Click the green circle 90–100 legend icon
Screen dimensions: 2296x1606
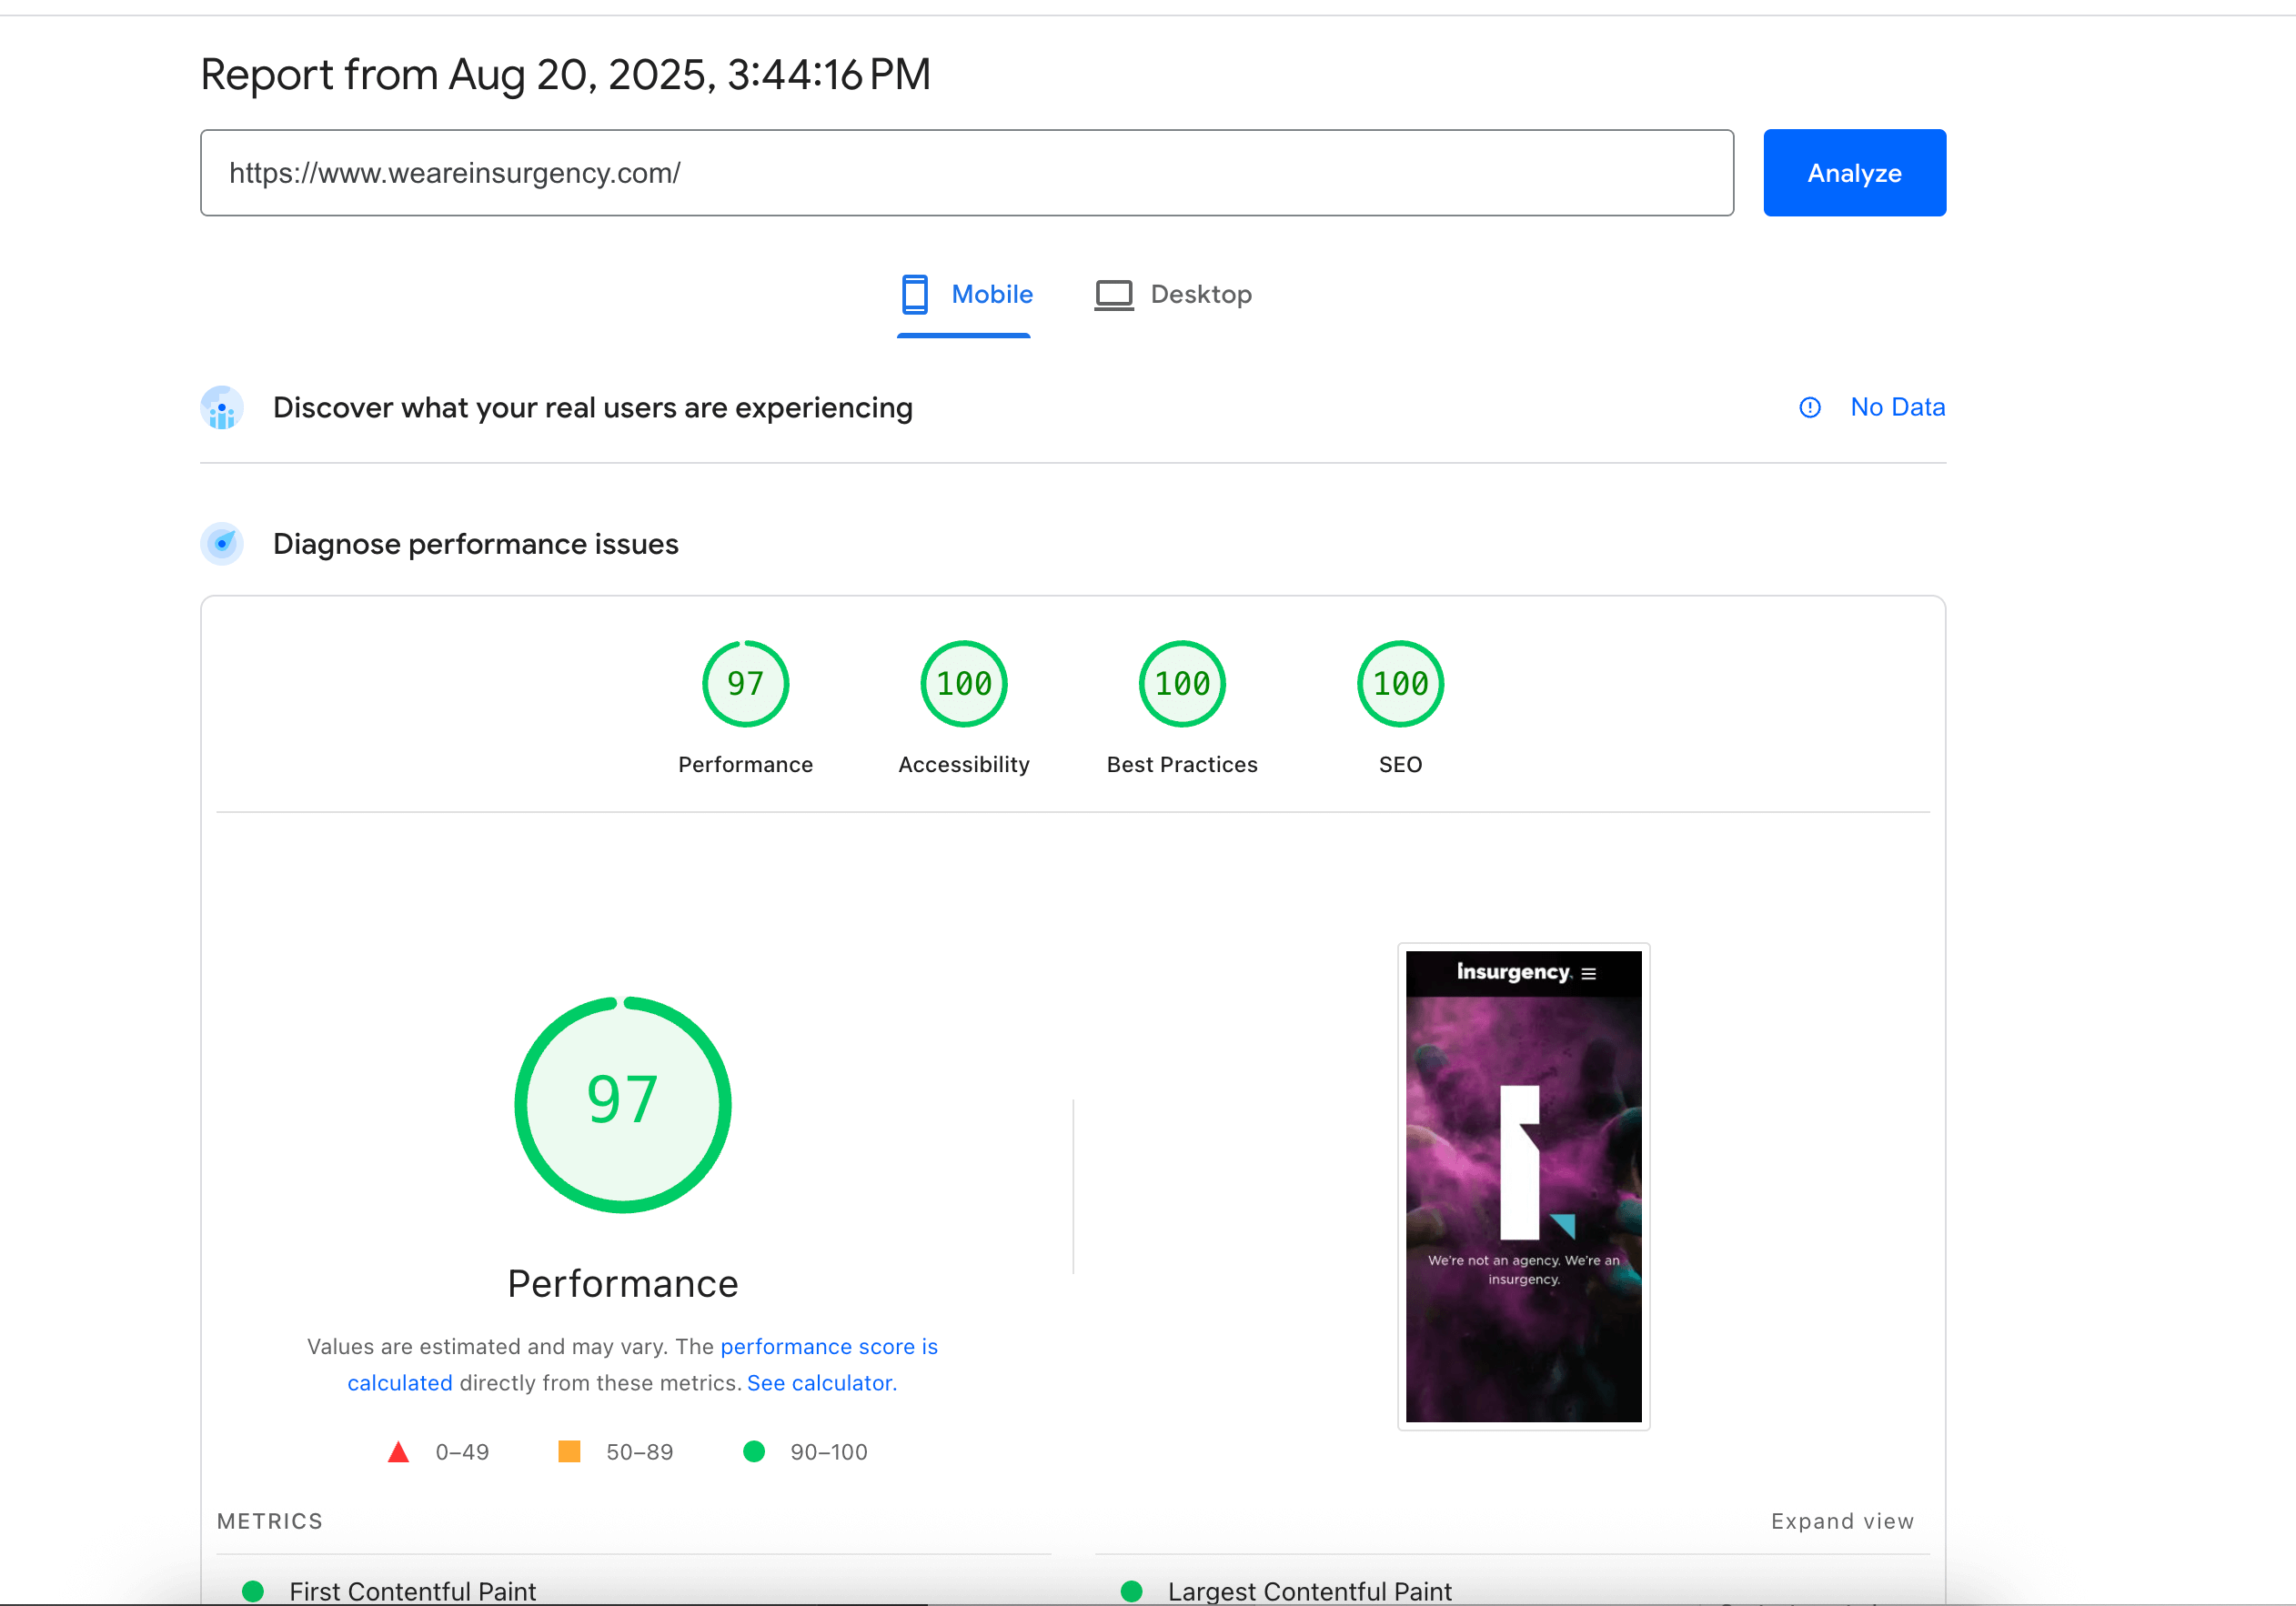(x=754, y=1451)
